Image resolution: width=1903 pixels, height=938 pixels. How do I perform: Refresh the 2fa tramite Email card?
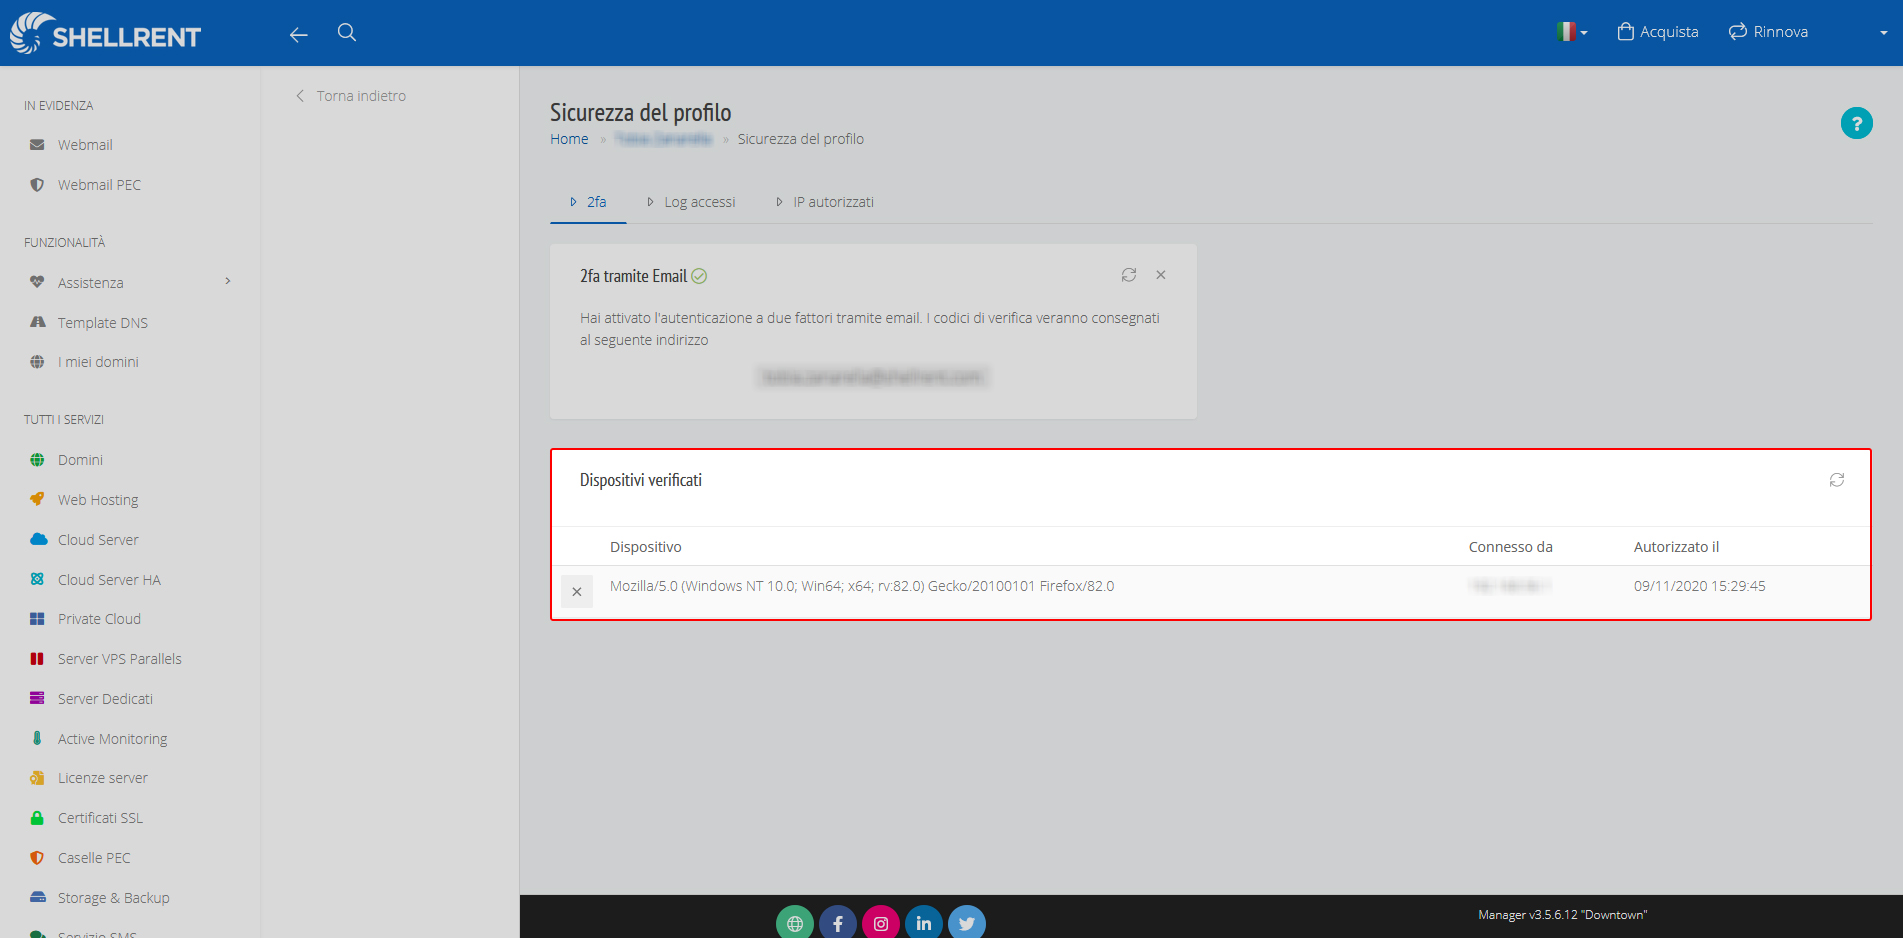[x=1129, y=275]
